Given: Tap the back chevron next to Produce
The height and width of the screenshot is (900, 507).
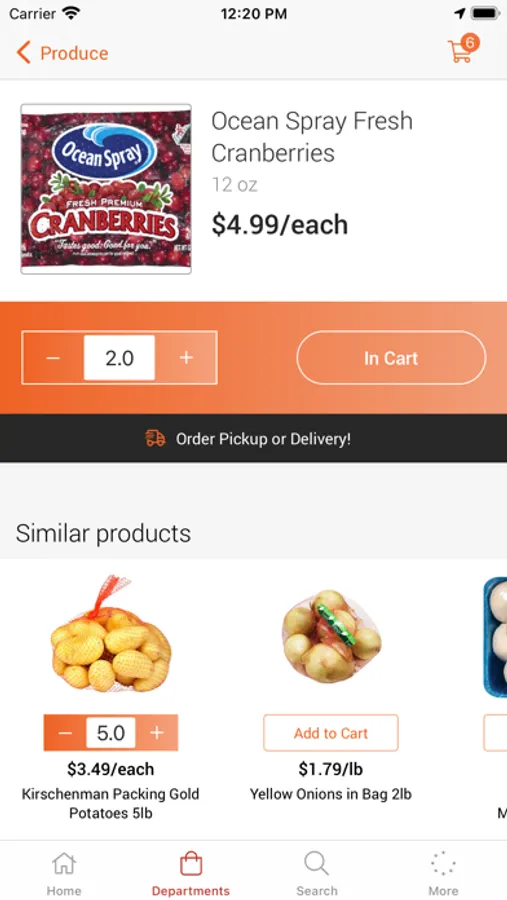Looking at the screenshot, I should (24, 53).
